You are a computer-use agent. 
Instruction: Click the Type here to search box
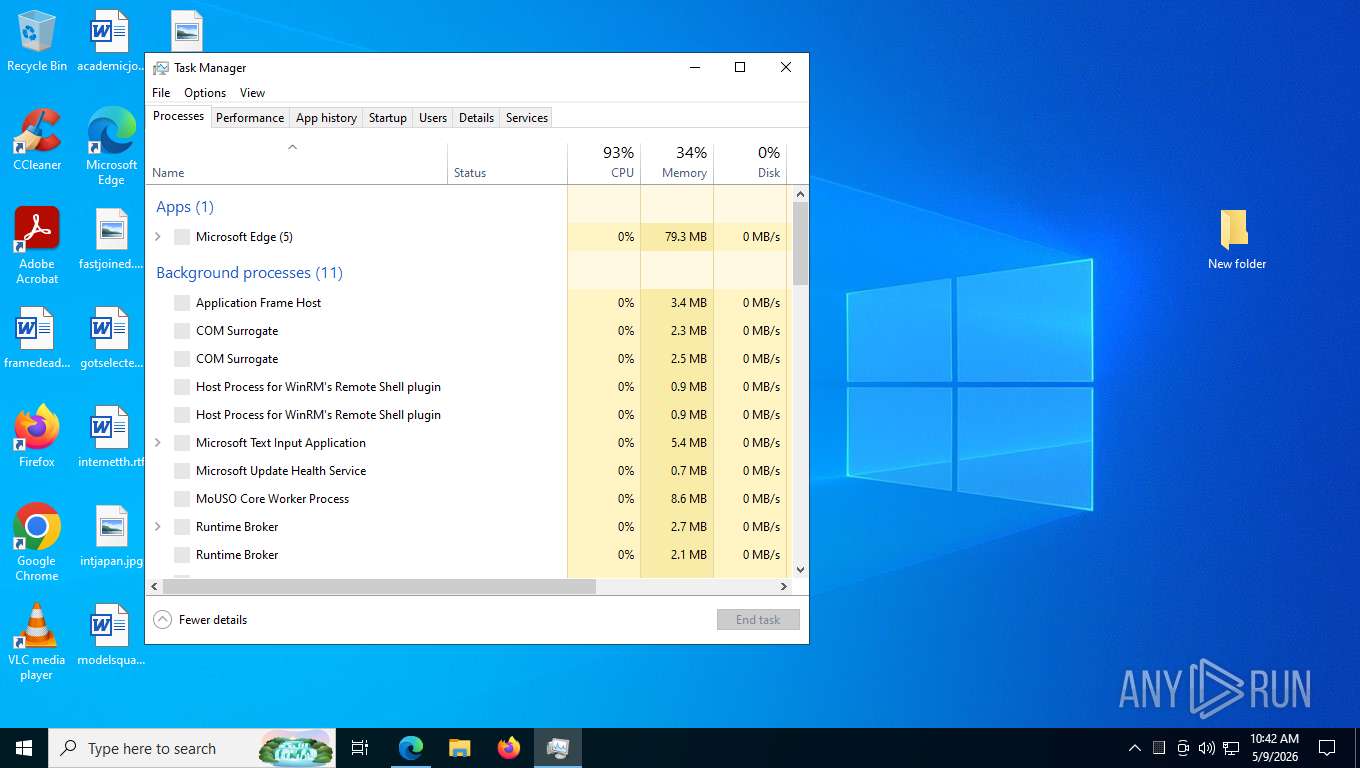pyautogui.click(x=191, y=748)
